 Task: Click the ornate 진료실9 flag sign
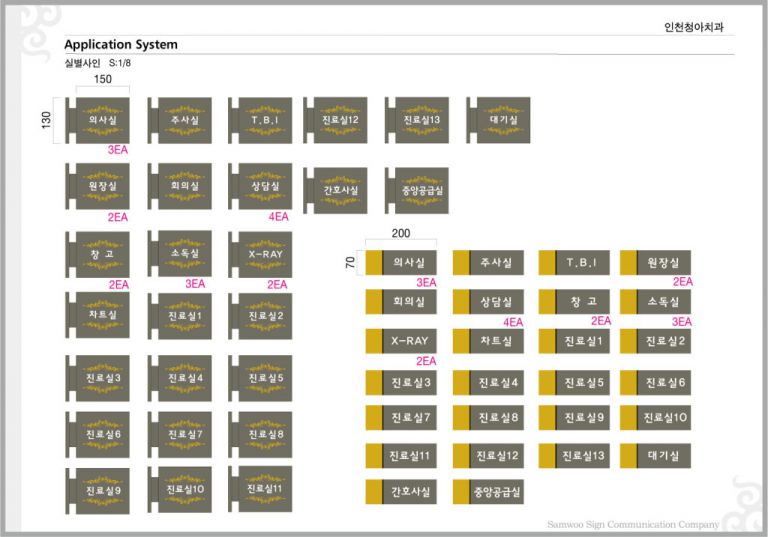100,490
